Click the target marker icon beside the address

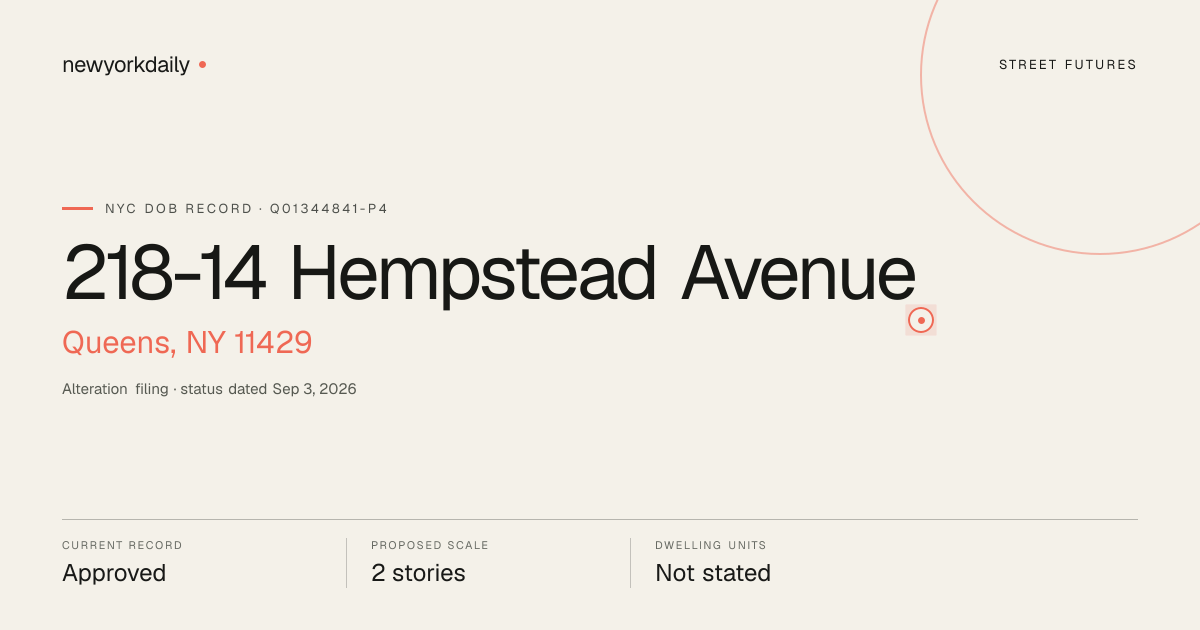(x=921, y=320)
